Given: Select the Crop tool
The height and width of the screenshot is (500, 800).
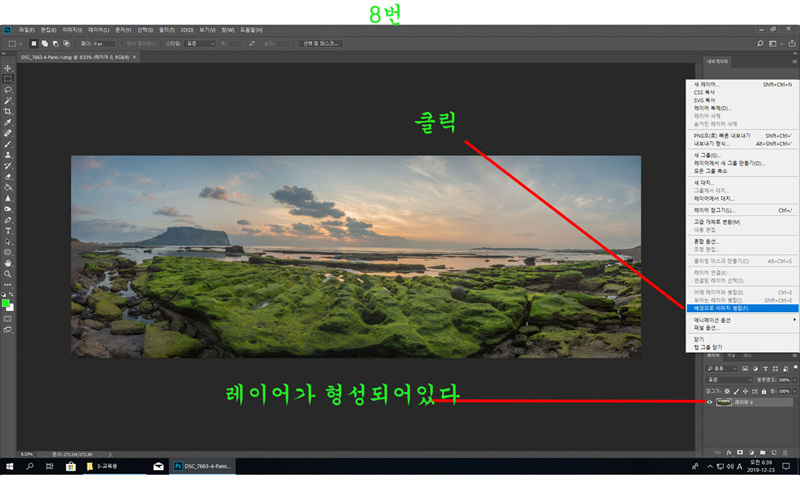Looking at the screenshot, I should coord(8,111).
